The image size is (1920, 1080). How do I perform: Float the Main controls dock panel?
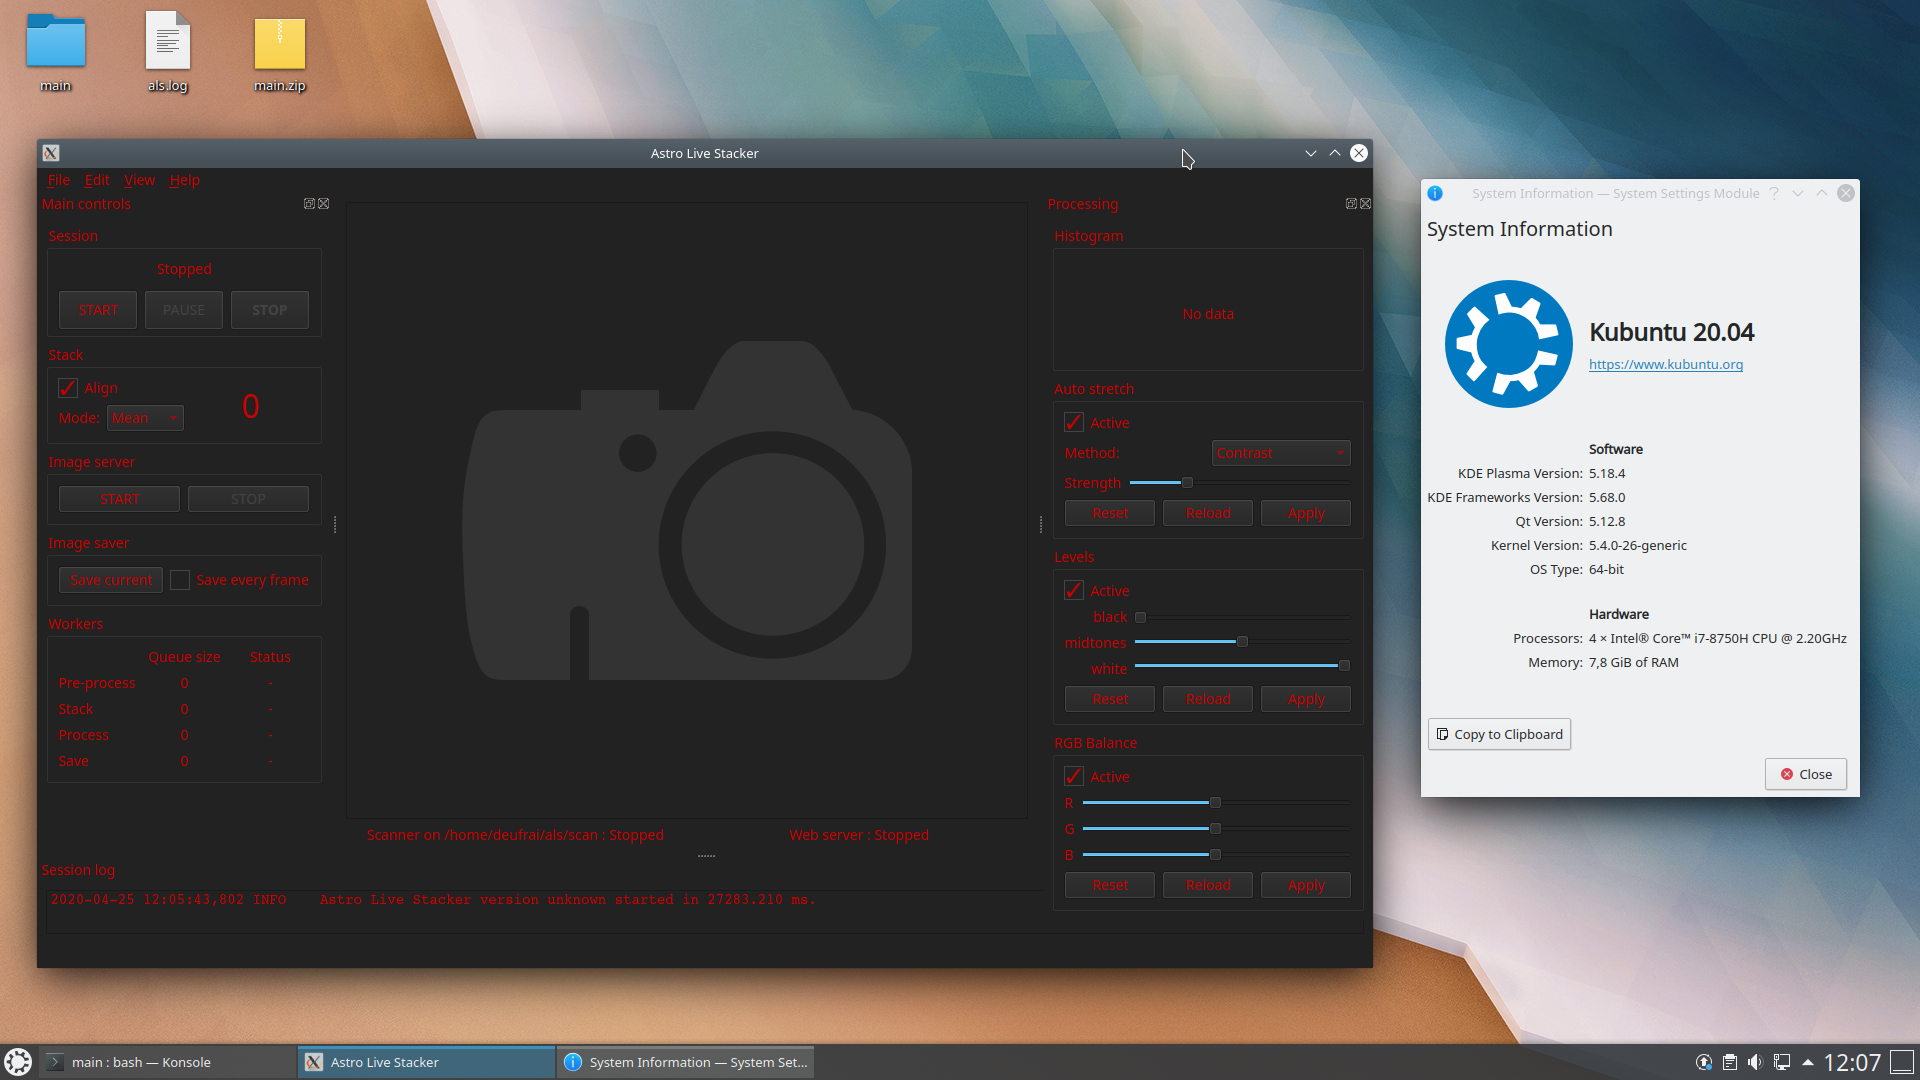309,204
